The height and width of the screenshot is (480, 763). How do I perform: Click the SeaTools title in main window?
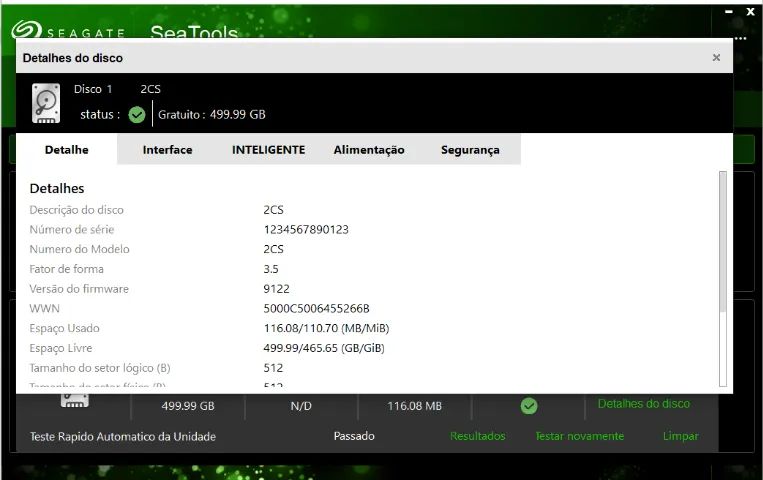point(194,31)
